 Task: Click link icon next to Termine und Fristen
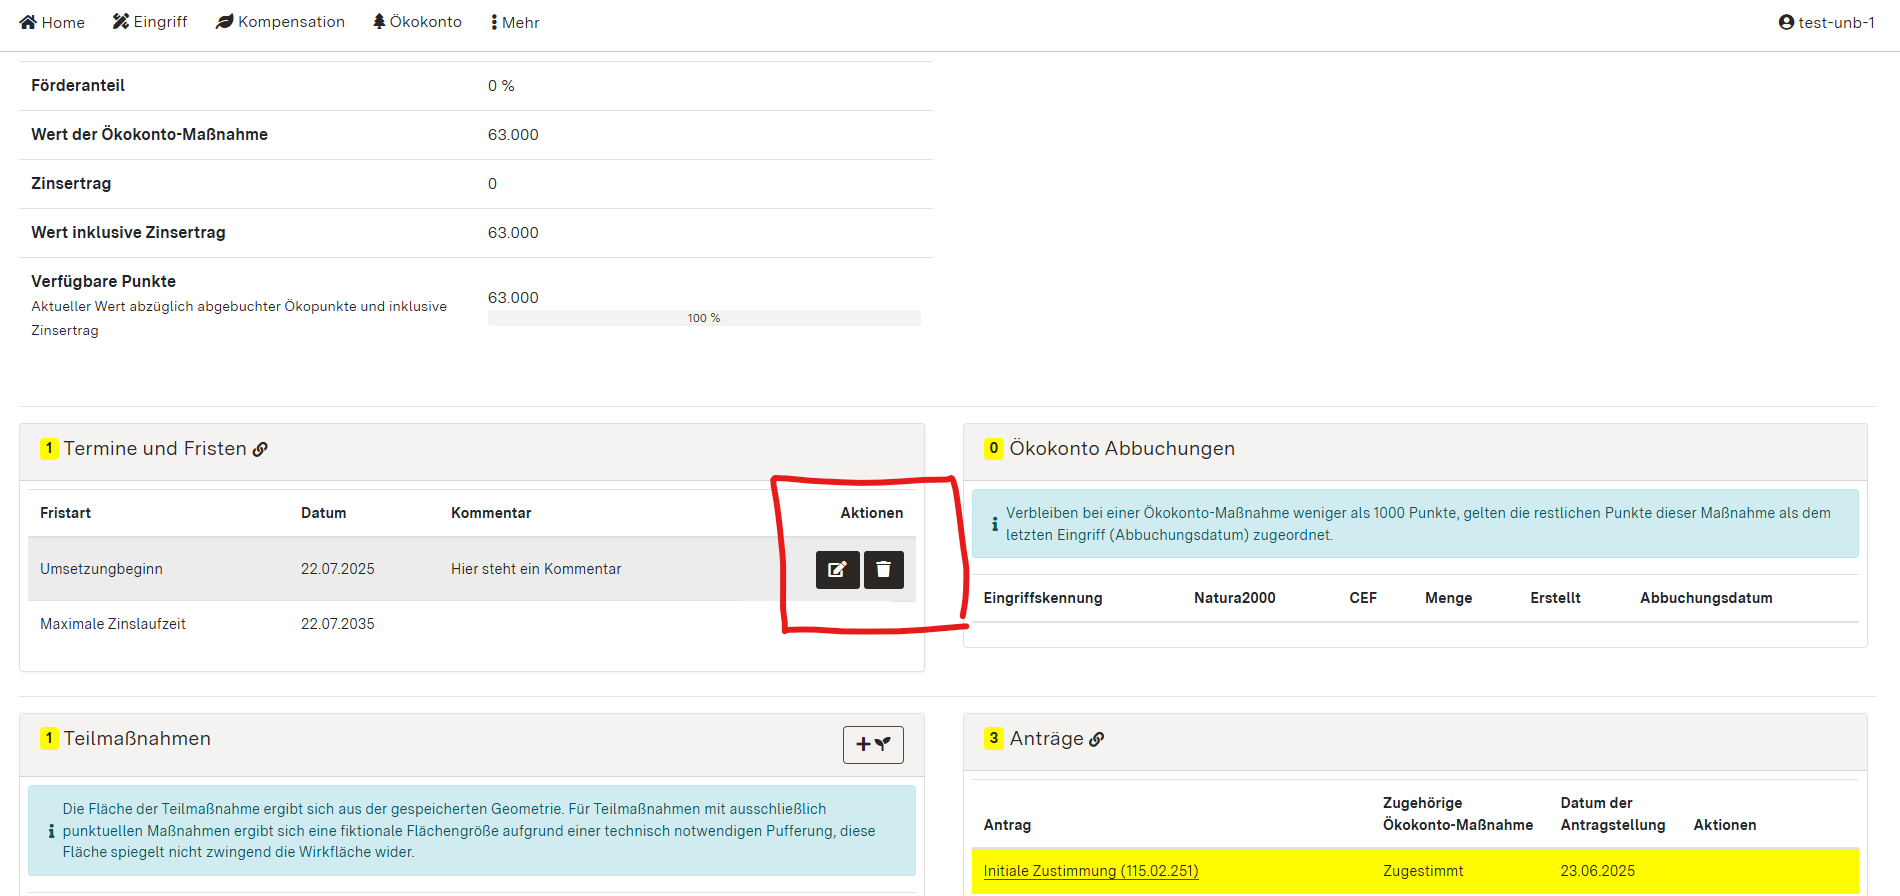[x=260, y=450]
